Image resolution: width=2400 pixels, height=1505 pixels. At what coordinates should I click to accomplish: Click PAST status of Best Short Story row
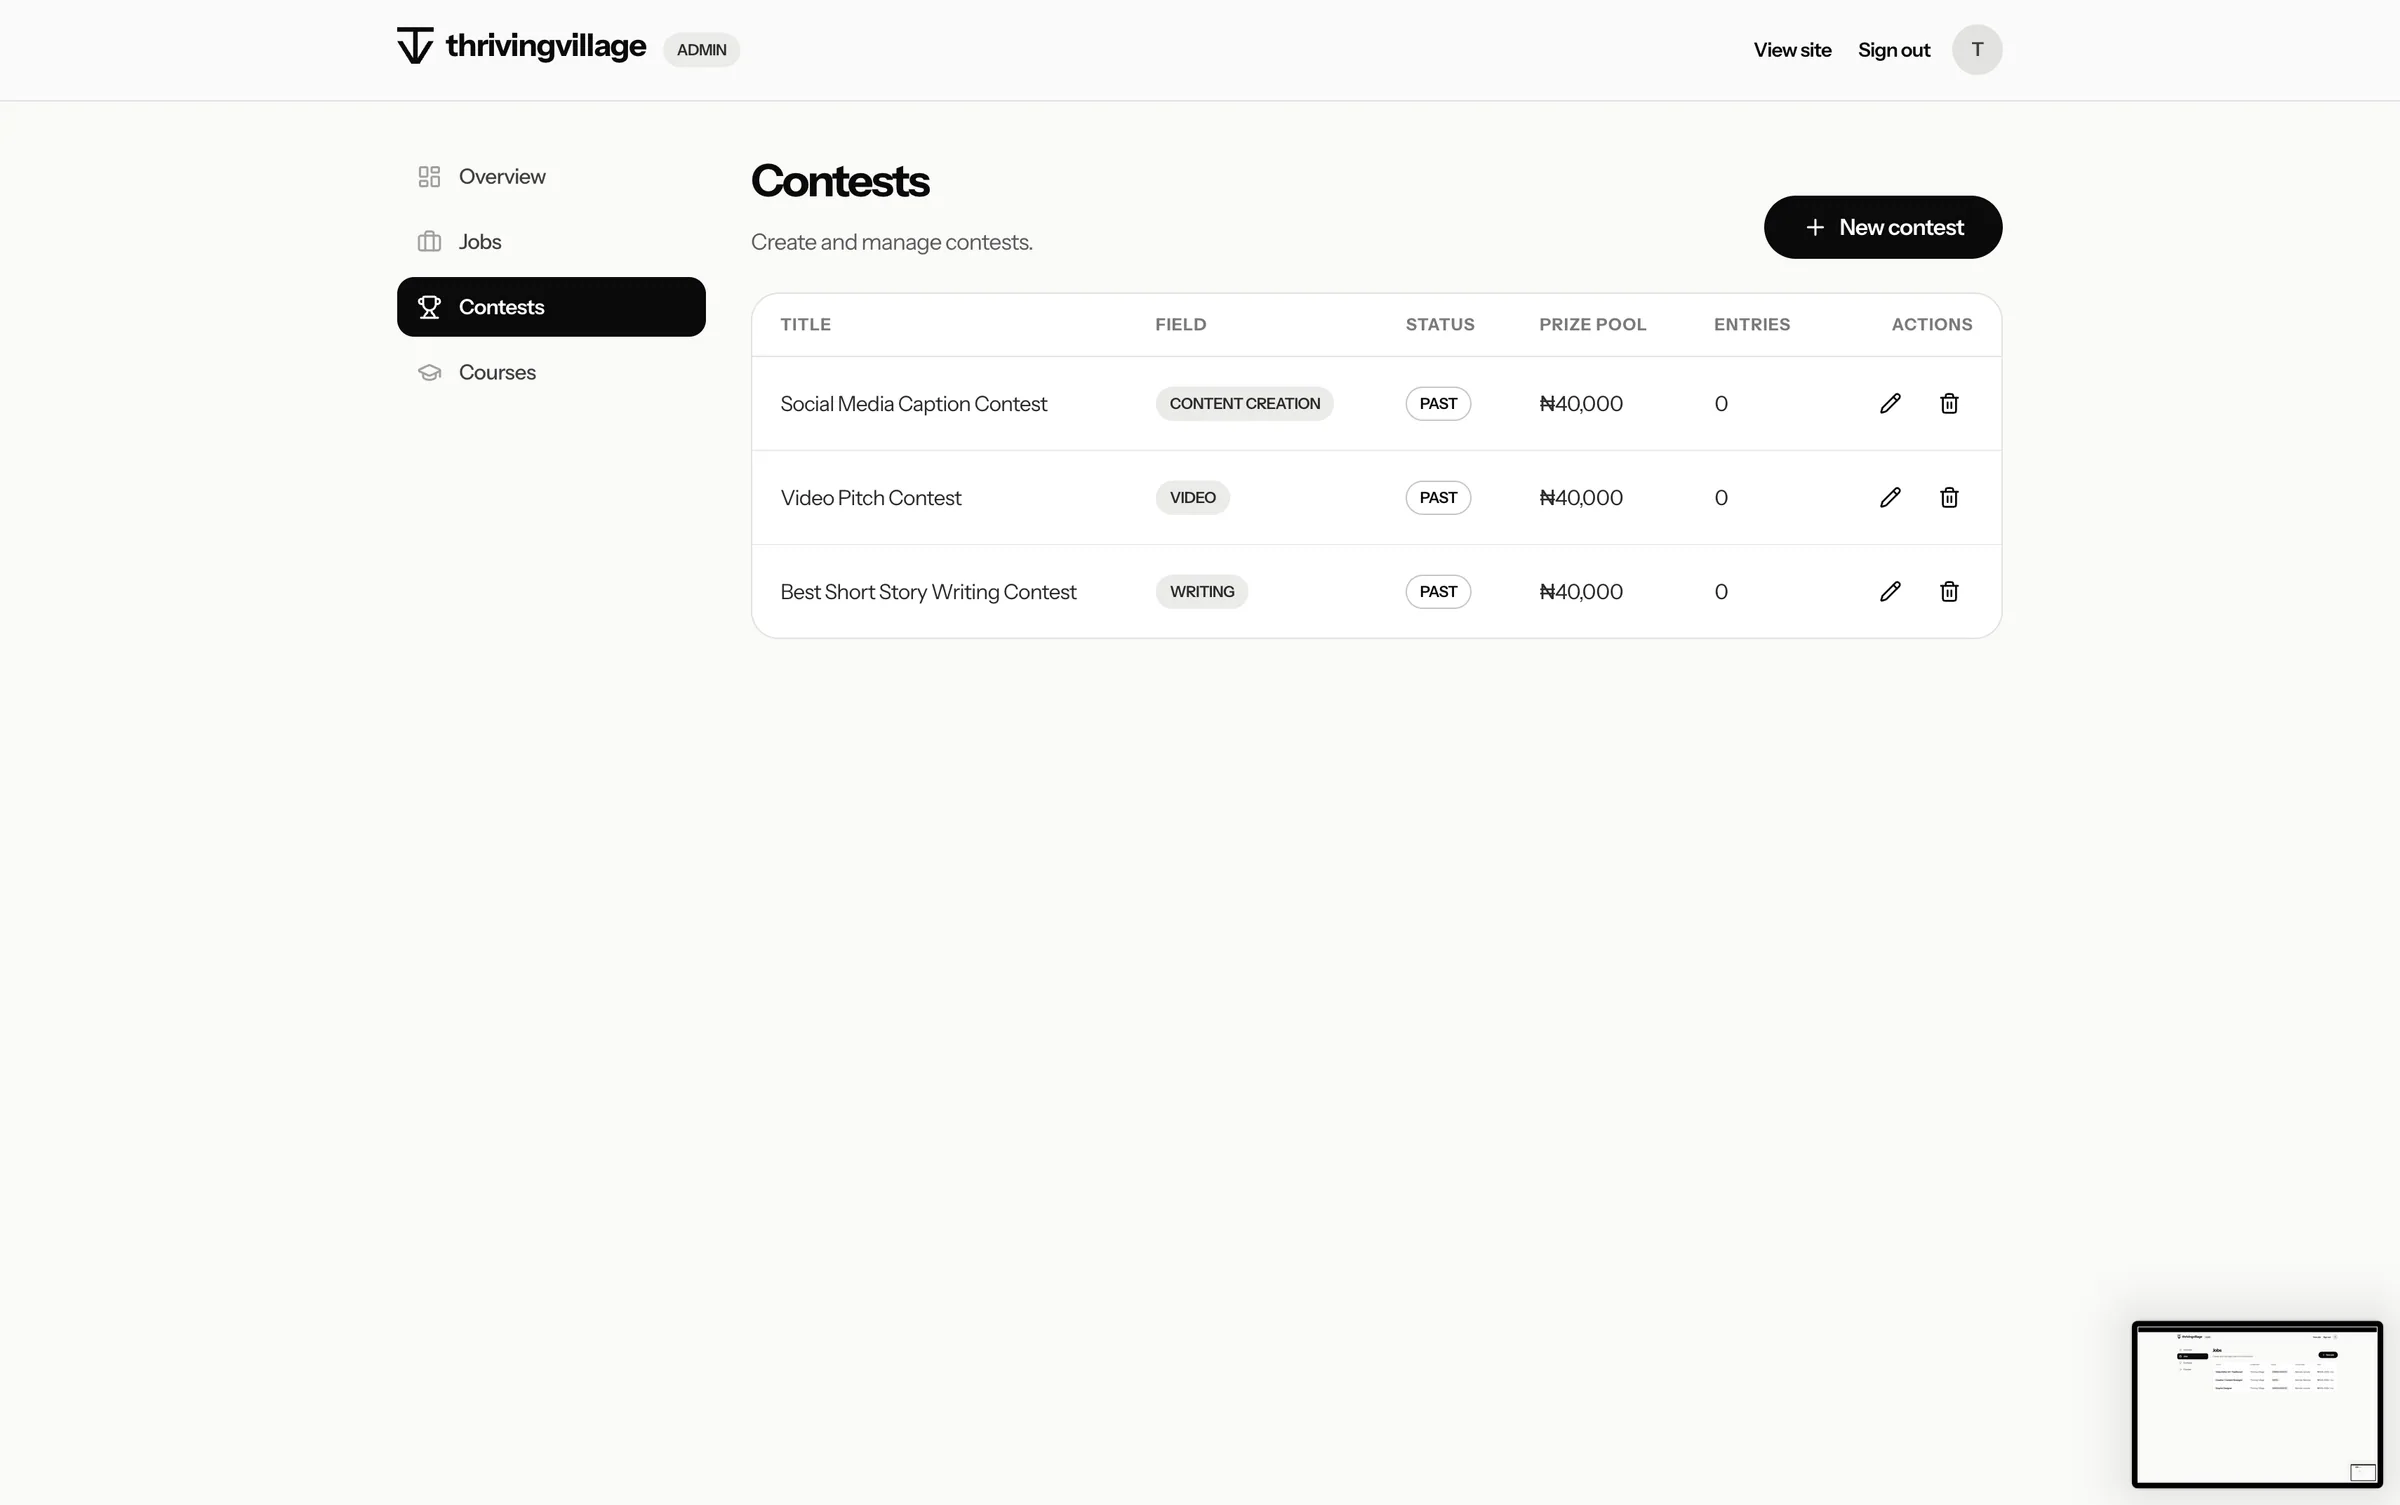click(x=1438, y=592)
